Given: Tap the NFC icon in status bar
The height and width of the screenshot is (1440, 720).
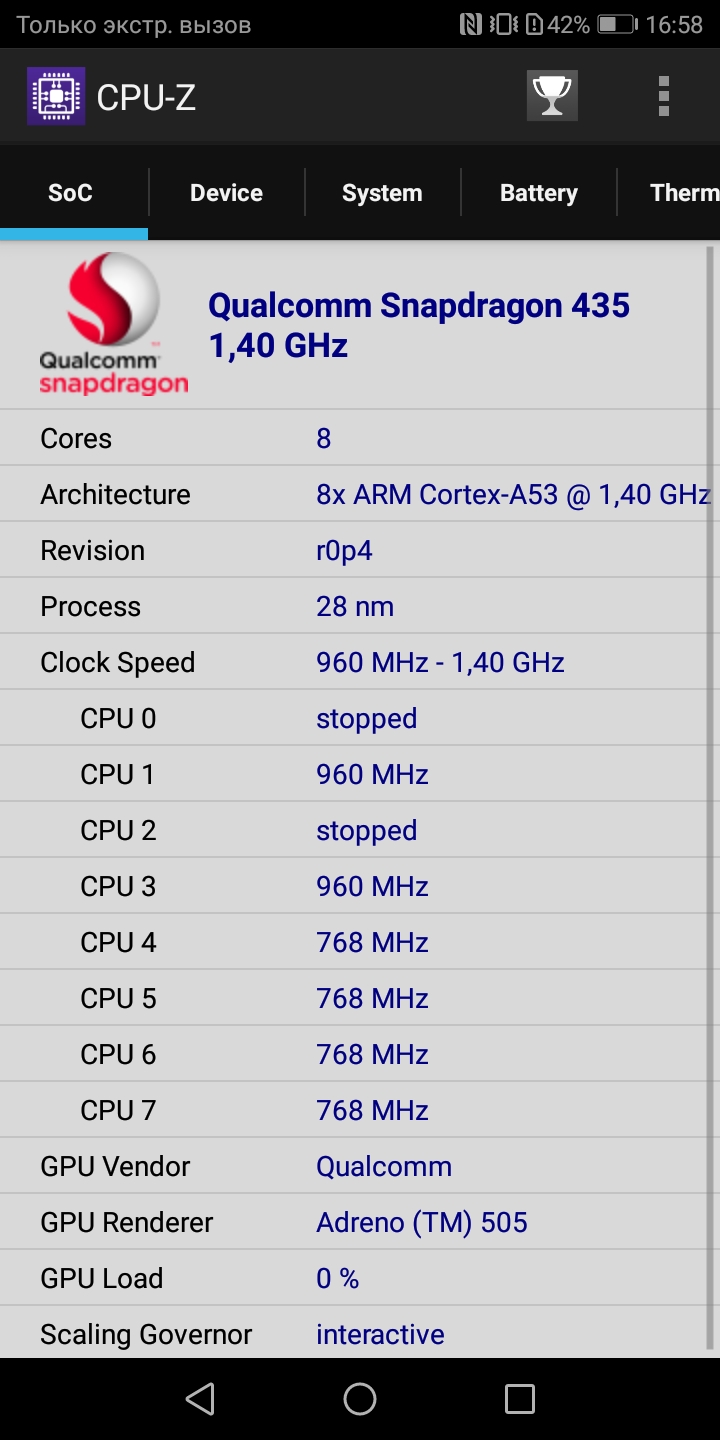Looking at the screenshot, I should [470, 25].
